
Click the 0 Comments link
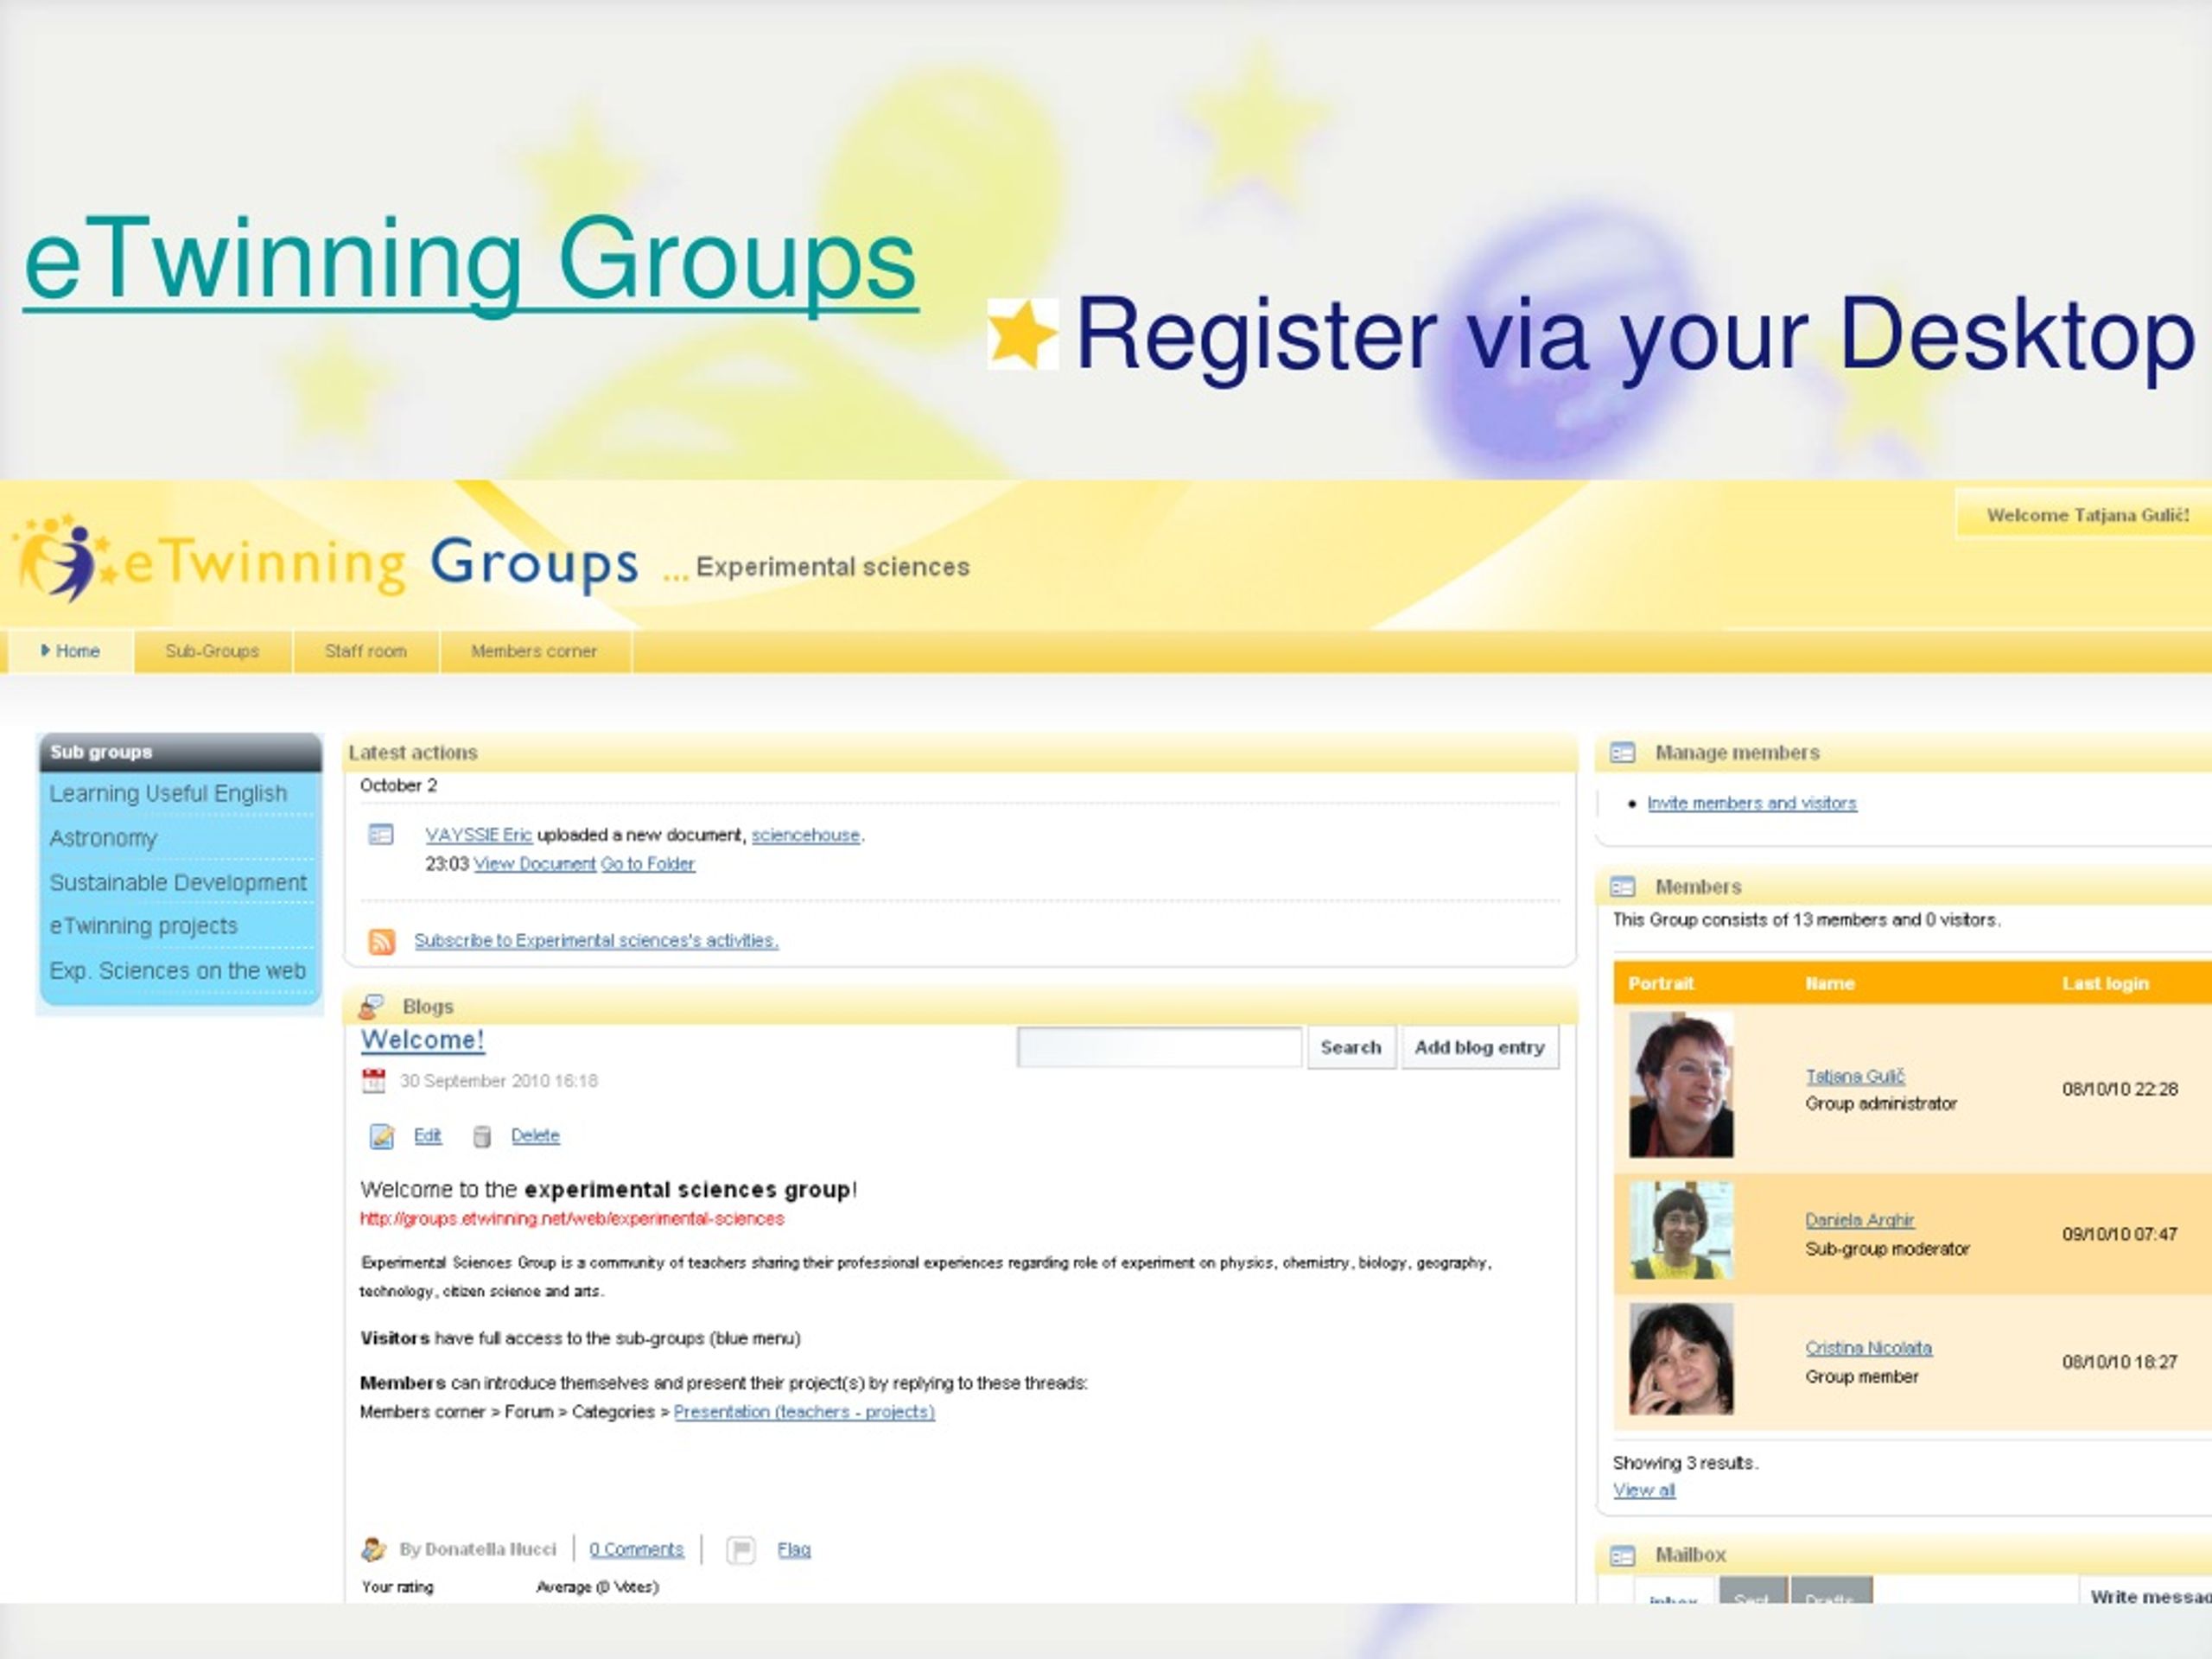[636, 1549]
